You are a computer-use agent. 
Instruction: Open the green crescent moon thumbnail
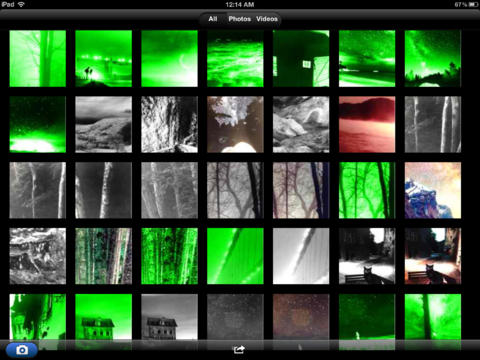click(x=169, y=59)
